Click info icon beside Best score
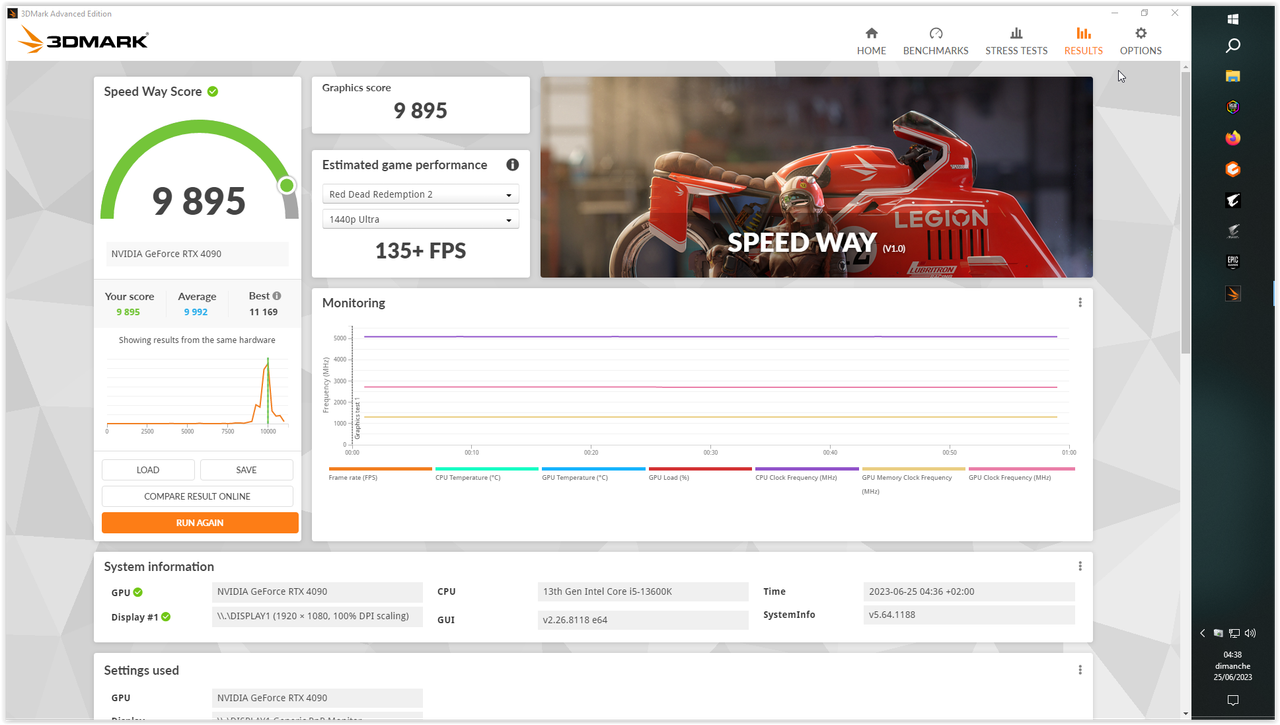The image size is (1280, 725). pyautogui.click(x=277, y=296)
